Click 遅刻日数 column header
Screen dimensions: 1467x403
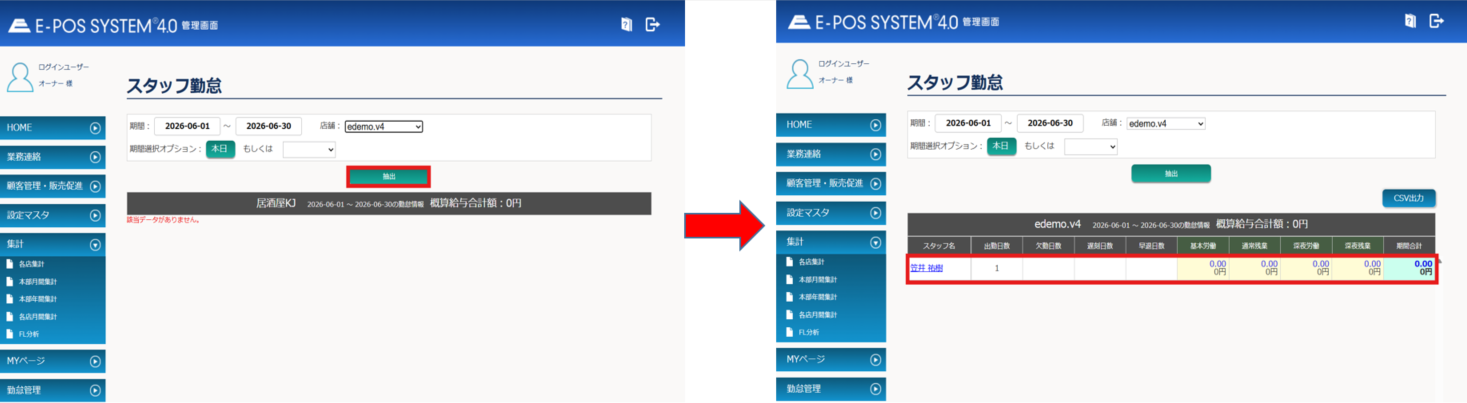pos(1100,245)
